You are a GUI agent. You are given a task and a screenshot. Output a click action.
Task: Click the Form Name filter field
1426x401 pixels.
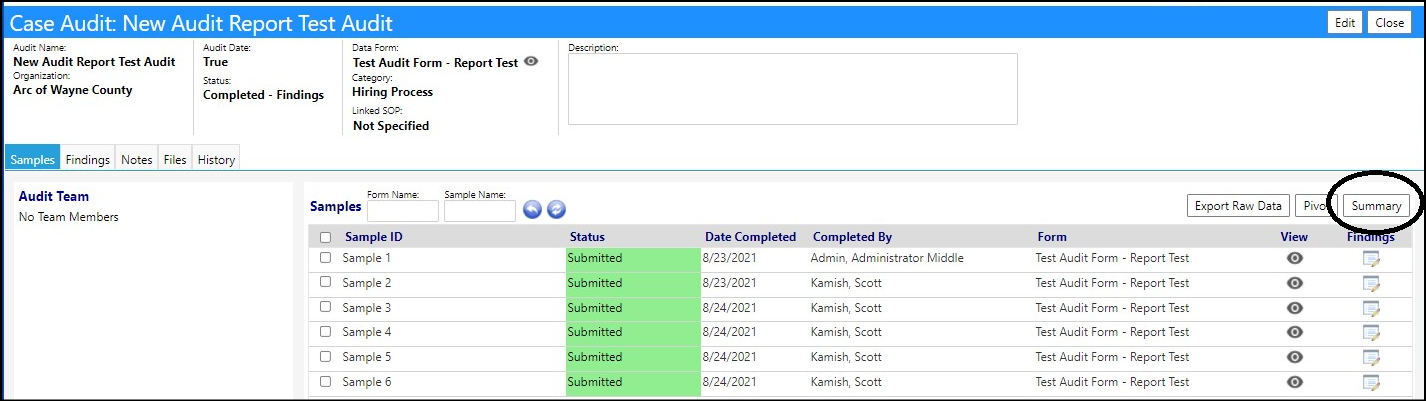[x=403, y=210]
